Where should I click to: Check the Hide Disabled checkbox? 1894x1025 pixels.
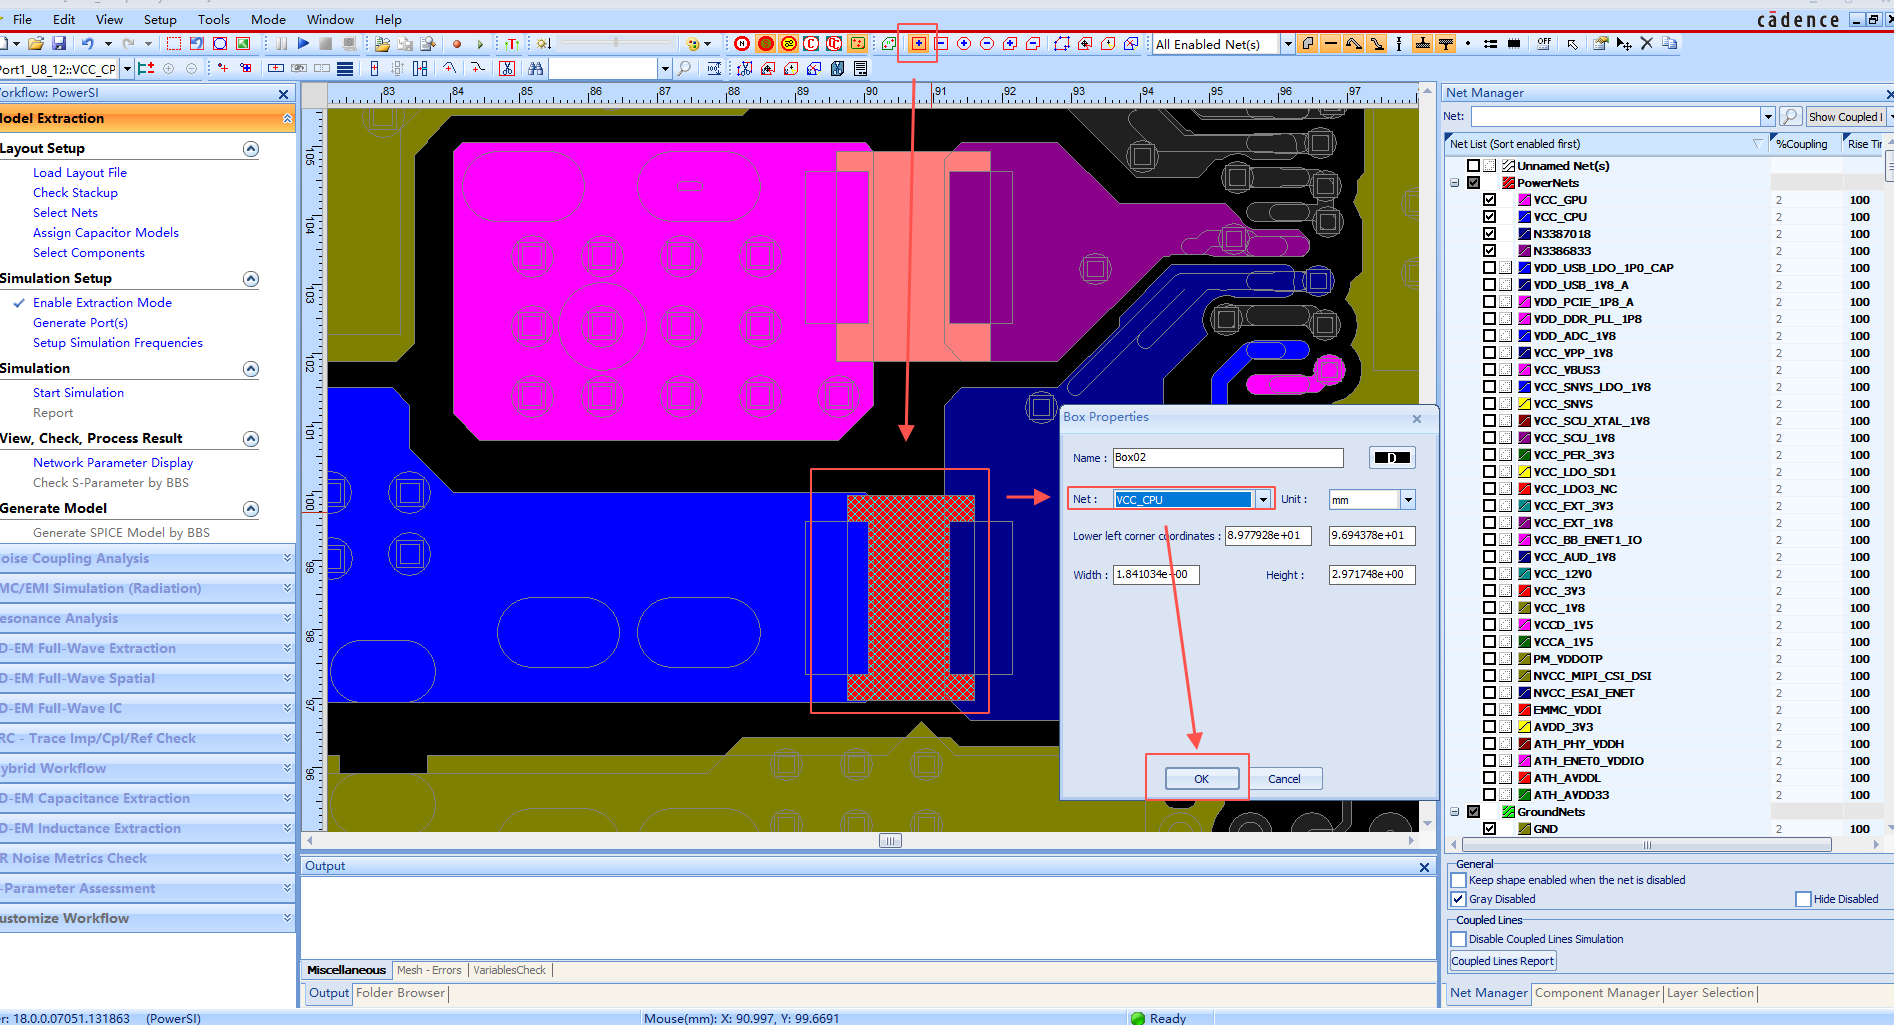(x=1804, y=899)
